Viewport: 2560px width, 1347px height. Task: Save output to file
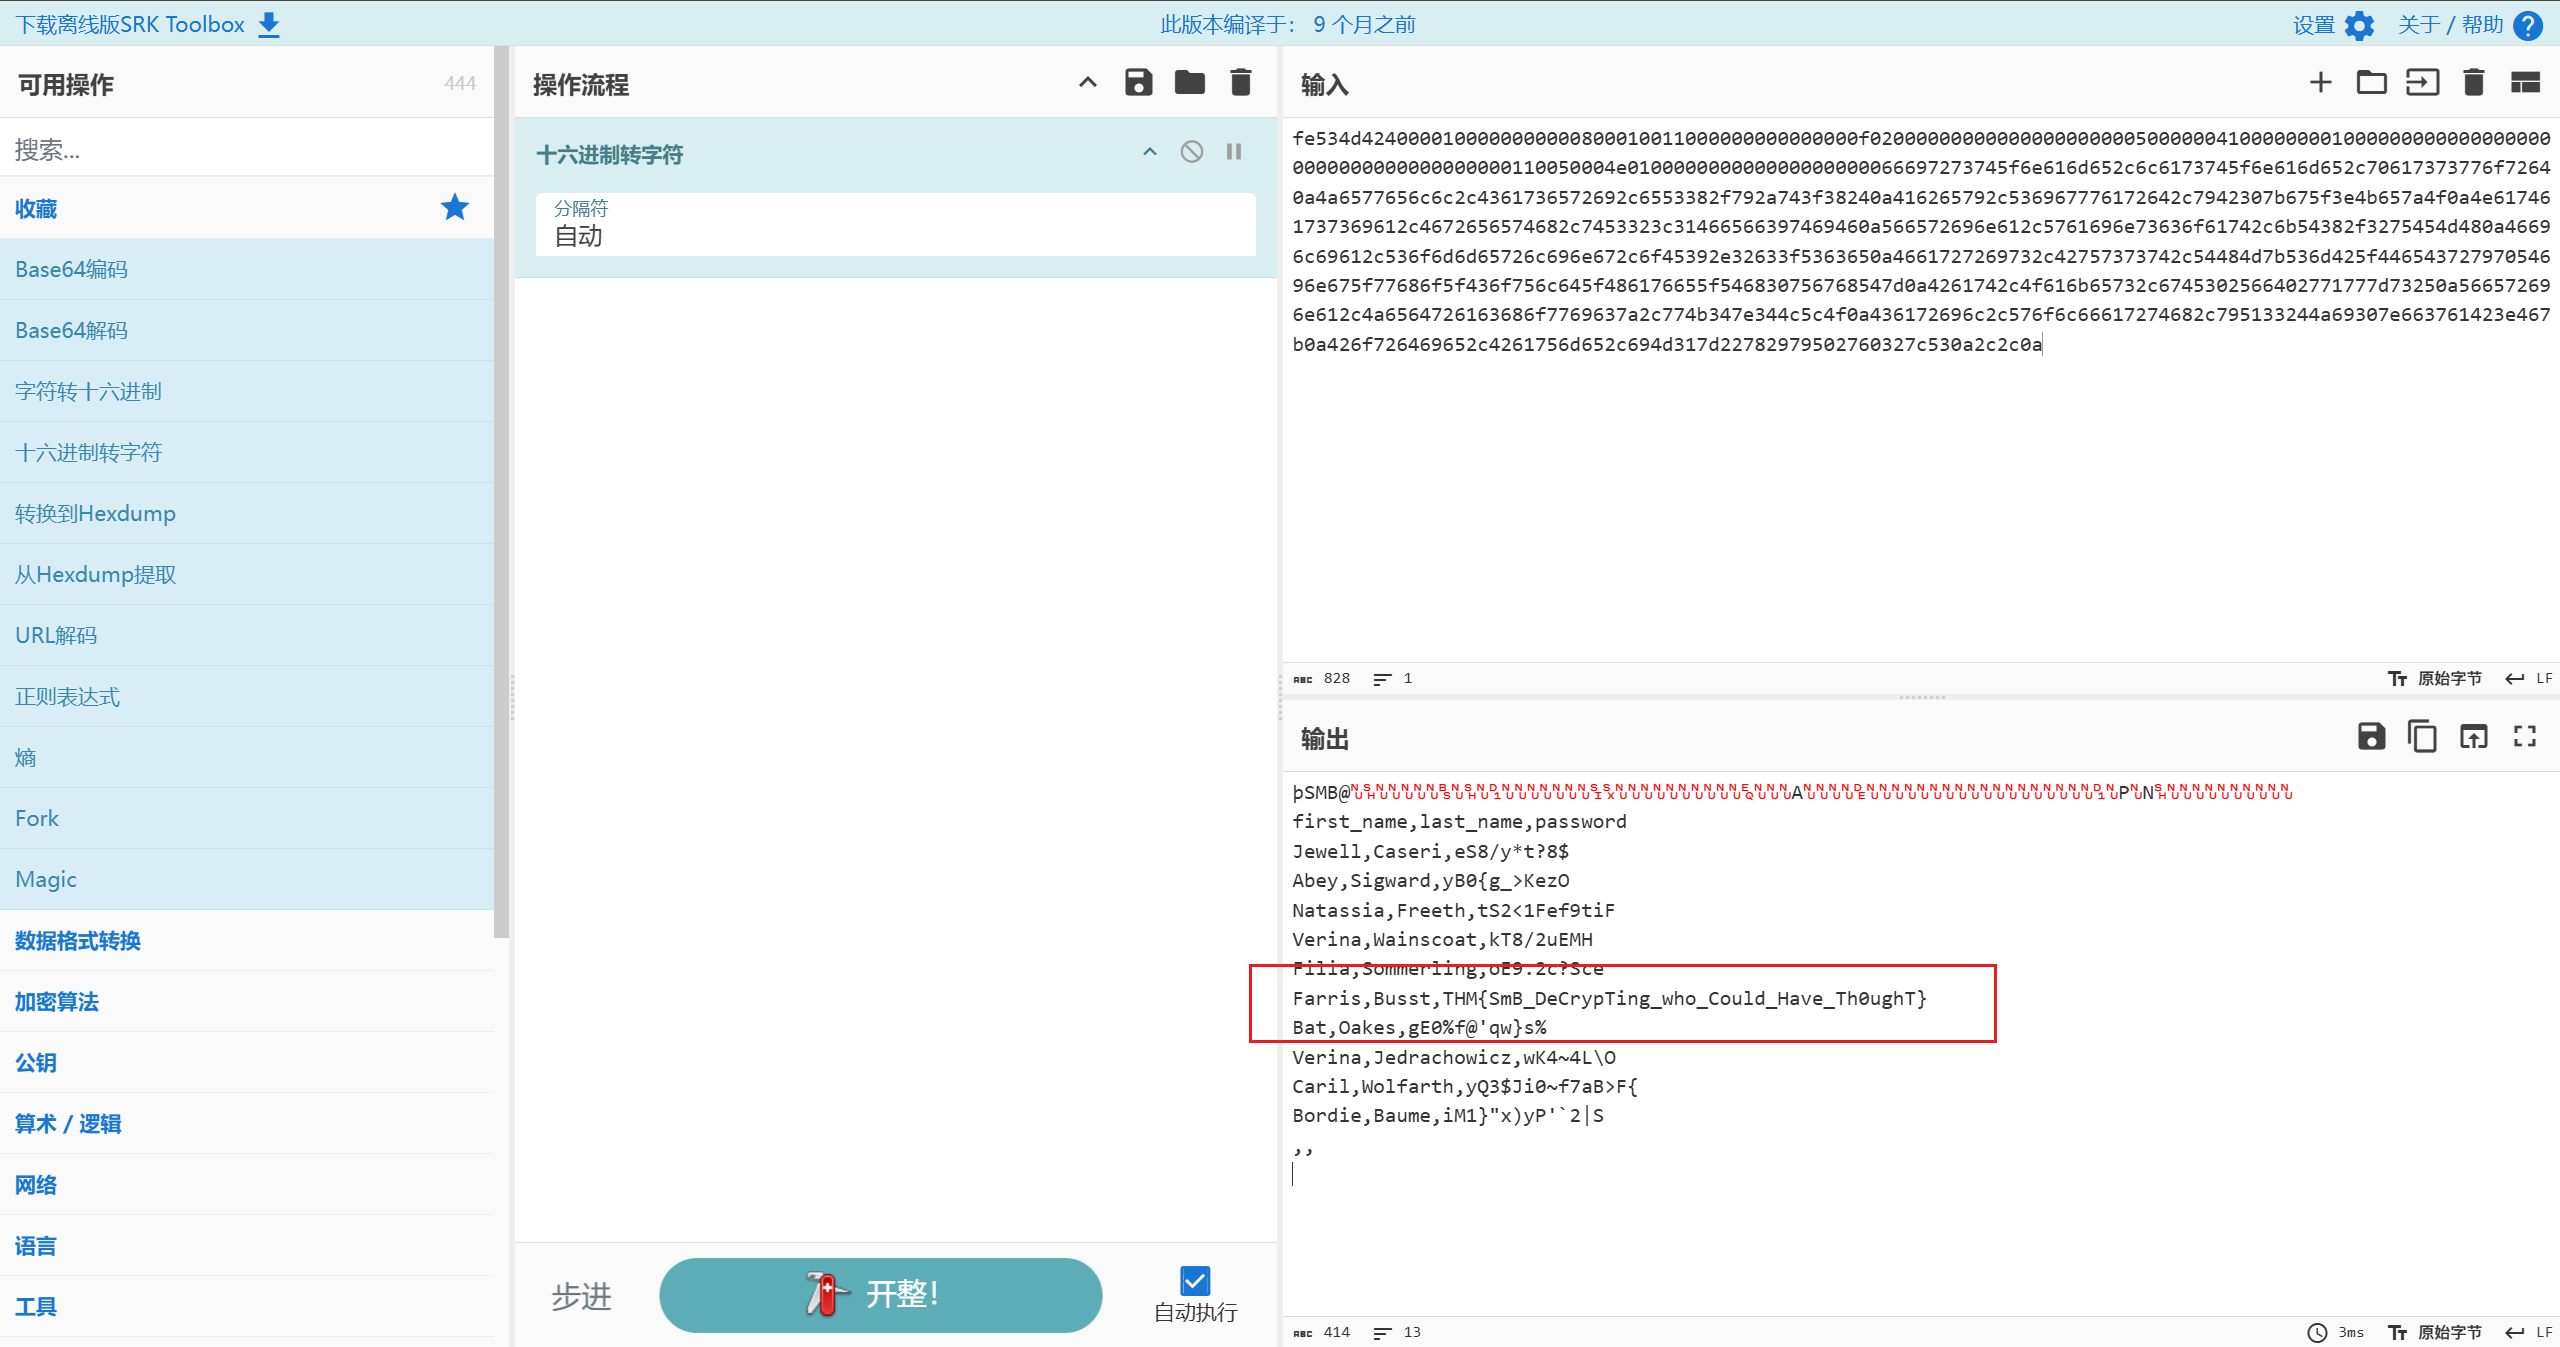pyautogui.click(x=2371, y=737)
